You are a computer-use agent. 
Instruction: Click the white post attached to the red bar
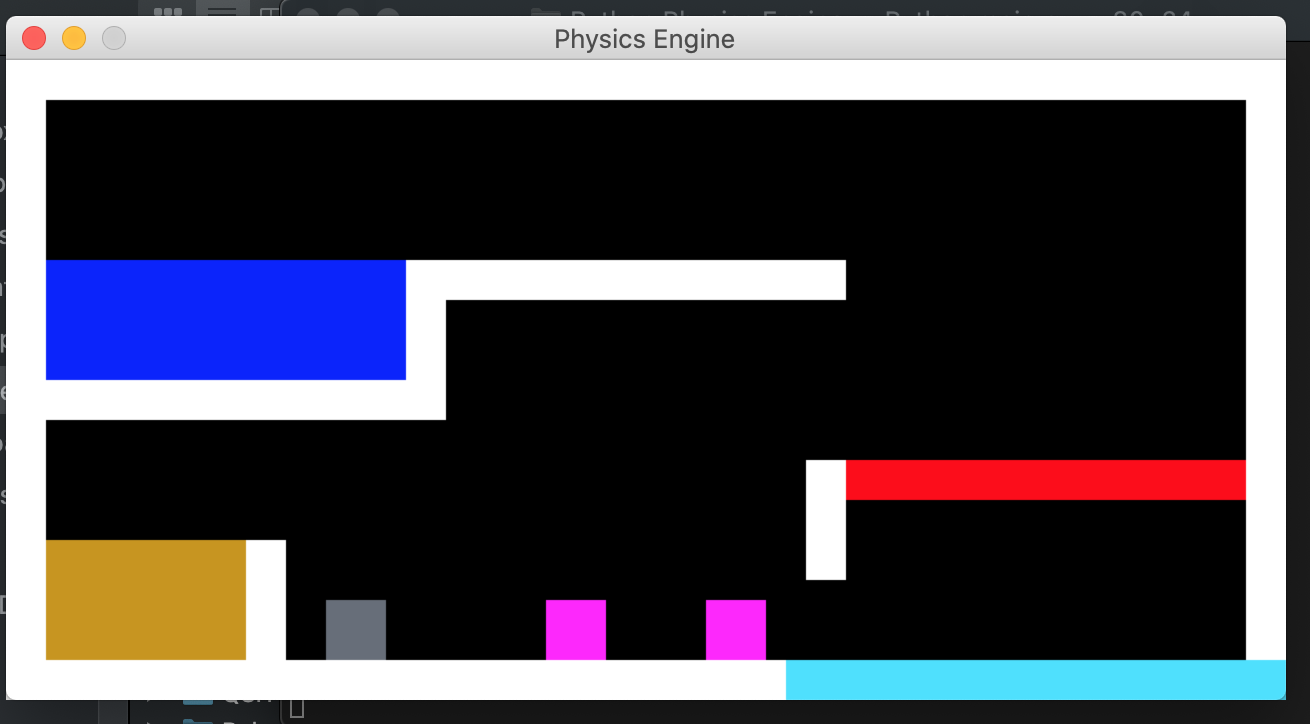click(826, 520)
